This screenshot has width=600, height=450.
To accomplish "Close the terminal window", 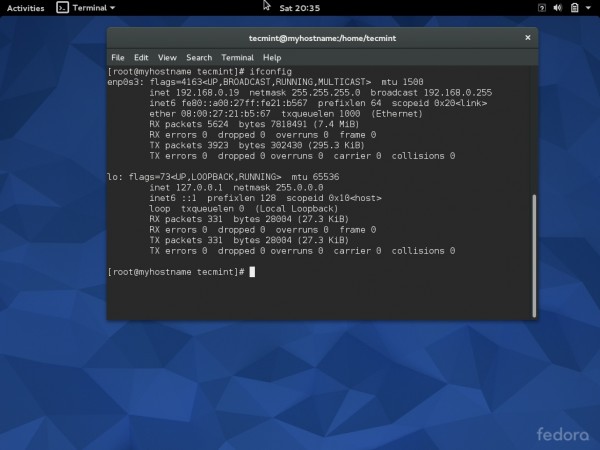I will pyautogui.click(x=528, y=38).
